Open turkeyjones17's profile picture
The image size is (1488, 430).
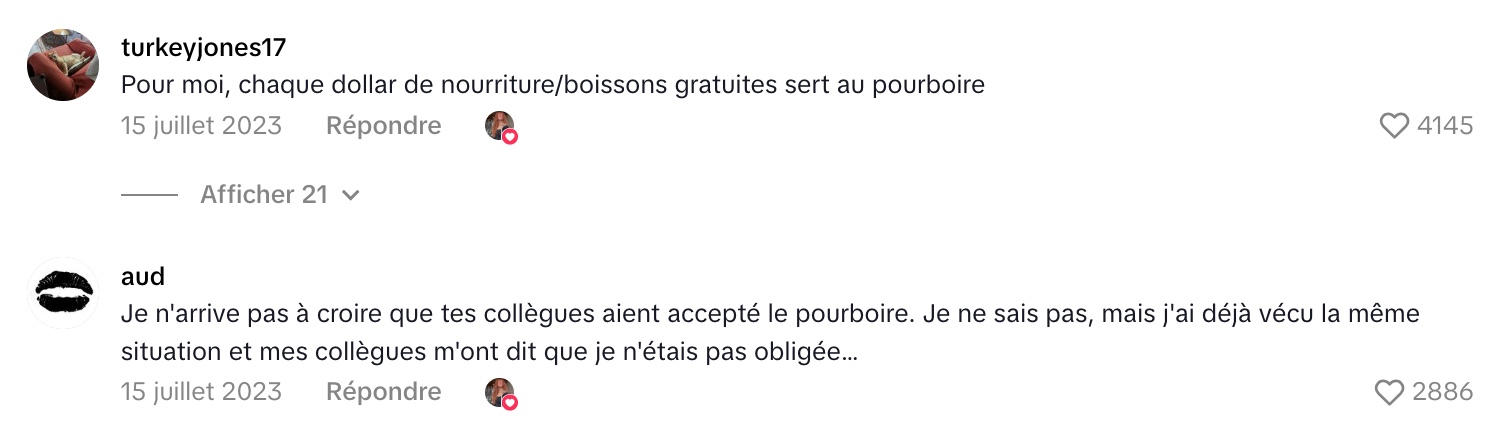coord(62,65)
